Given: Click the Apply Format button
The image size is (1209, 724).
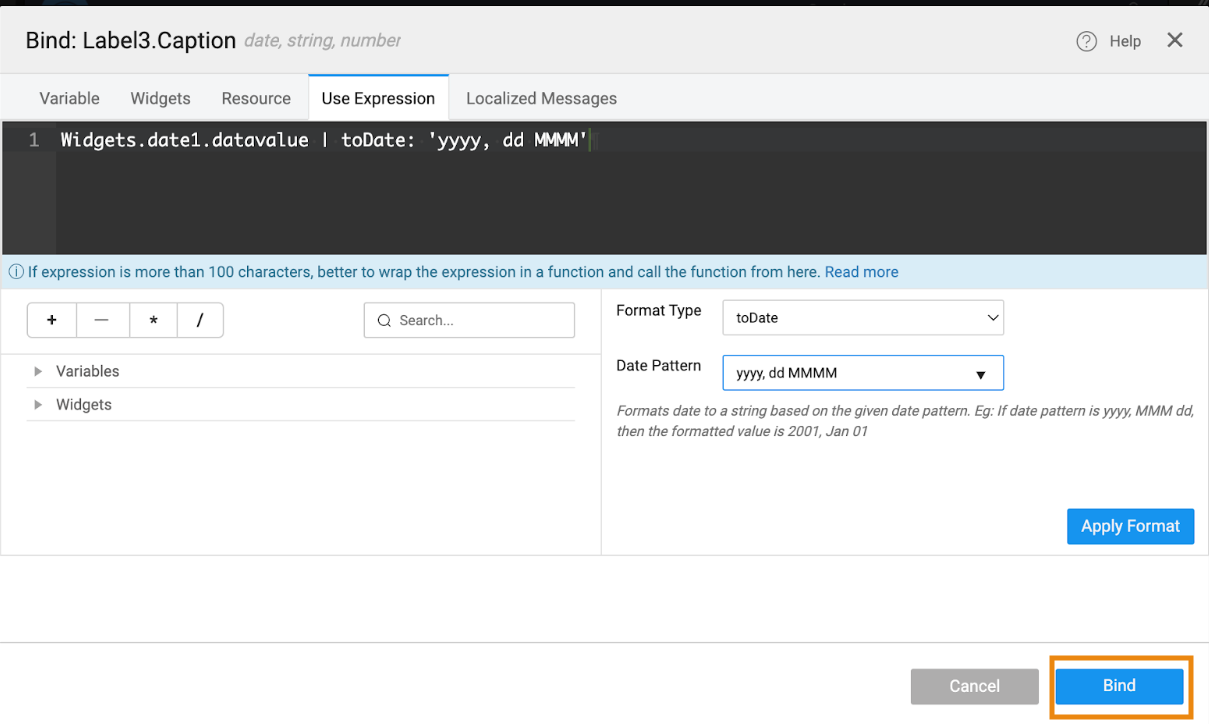Looking at the screenshot, I should 1130,526.
